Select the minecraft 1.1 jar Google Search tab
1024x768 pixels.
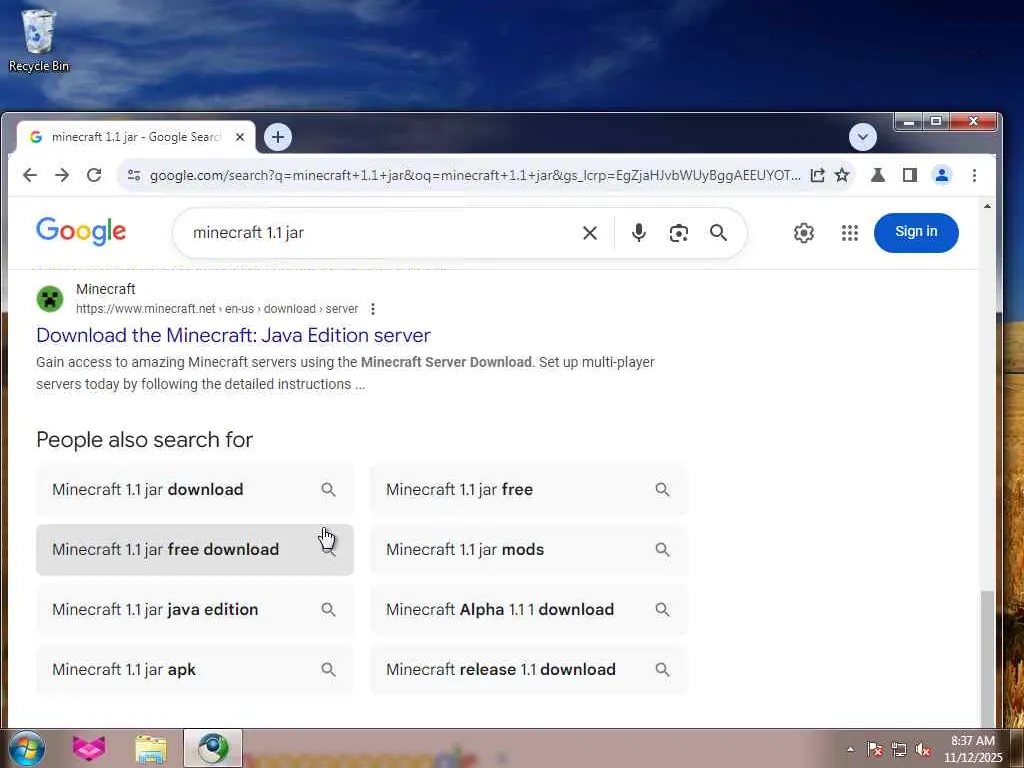[x=135, y=137]
